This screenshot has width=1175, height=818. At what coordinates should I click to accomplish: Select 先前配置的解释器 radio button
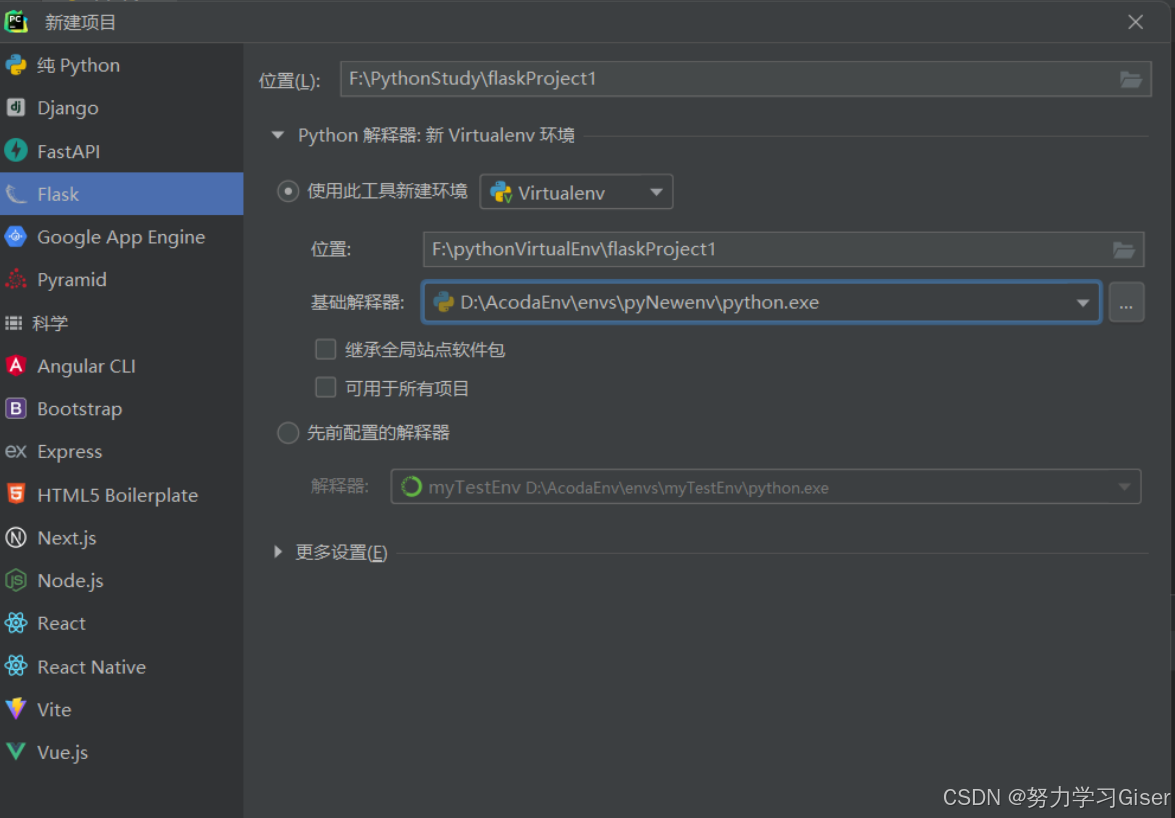tap(288, 433)
